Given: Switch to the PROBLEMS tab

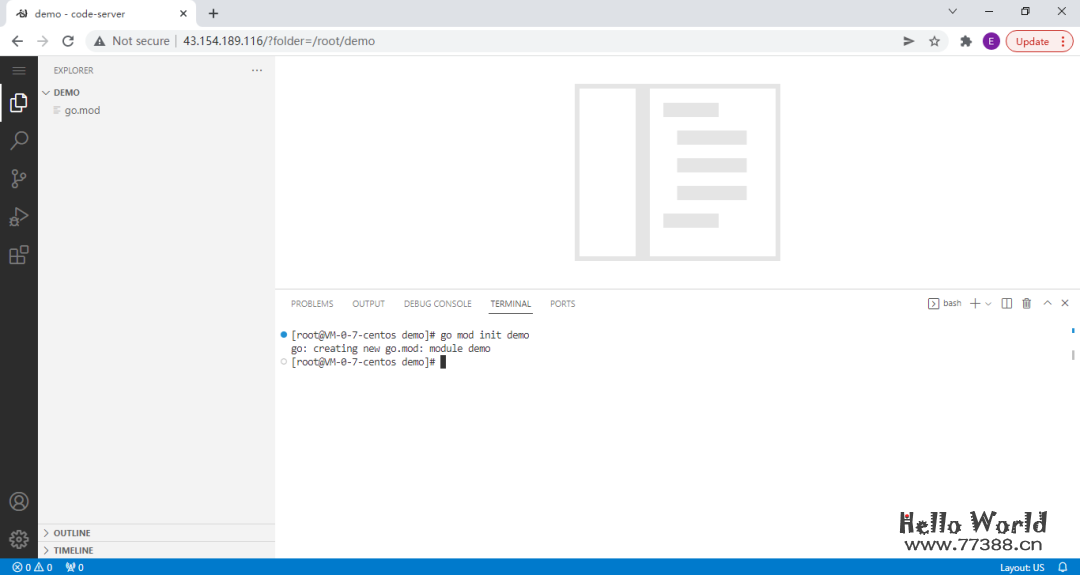Looking at the screenshot, I should coord(312,304).
